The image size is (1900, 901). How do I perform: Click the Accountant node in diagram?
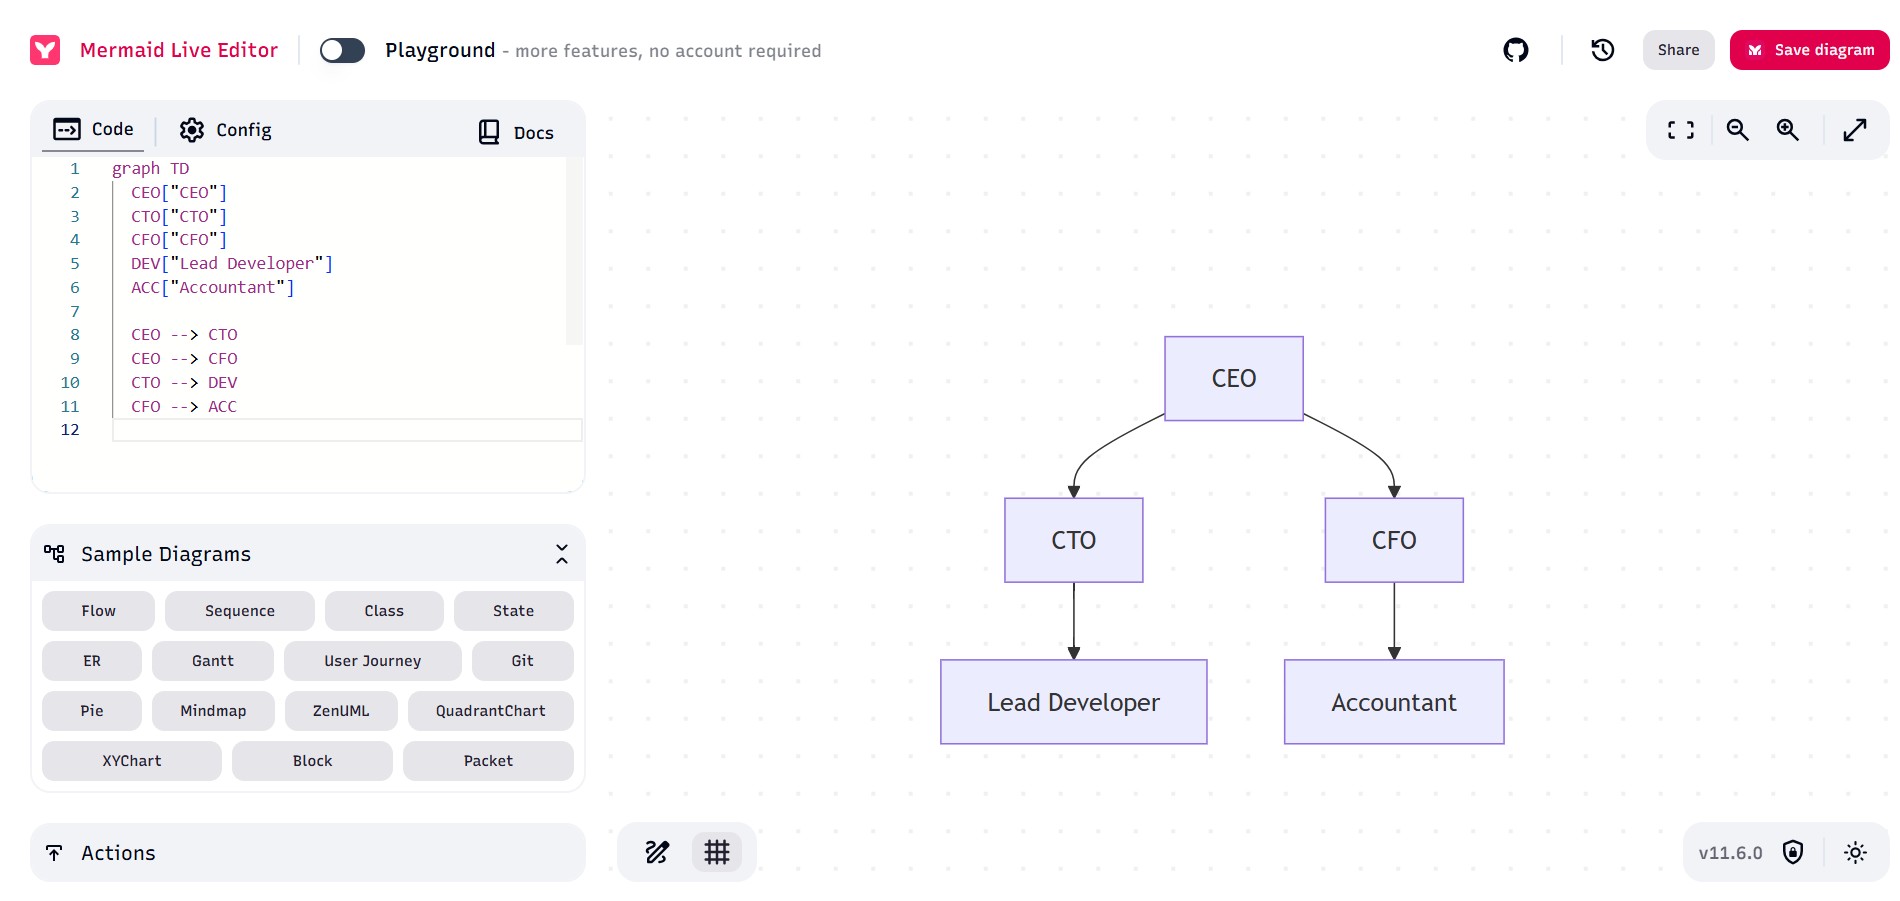point(1394,702)
